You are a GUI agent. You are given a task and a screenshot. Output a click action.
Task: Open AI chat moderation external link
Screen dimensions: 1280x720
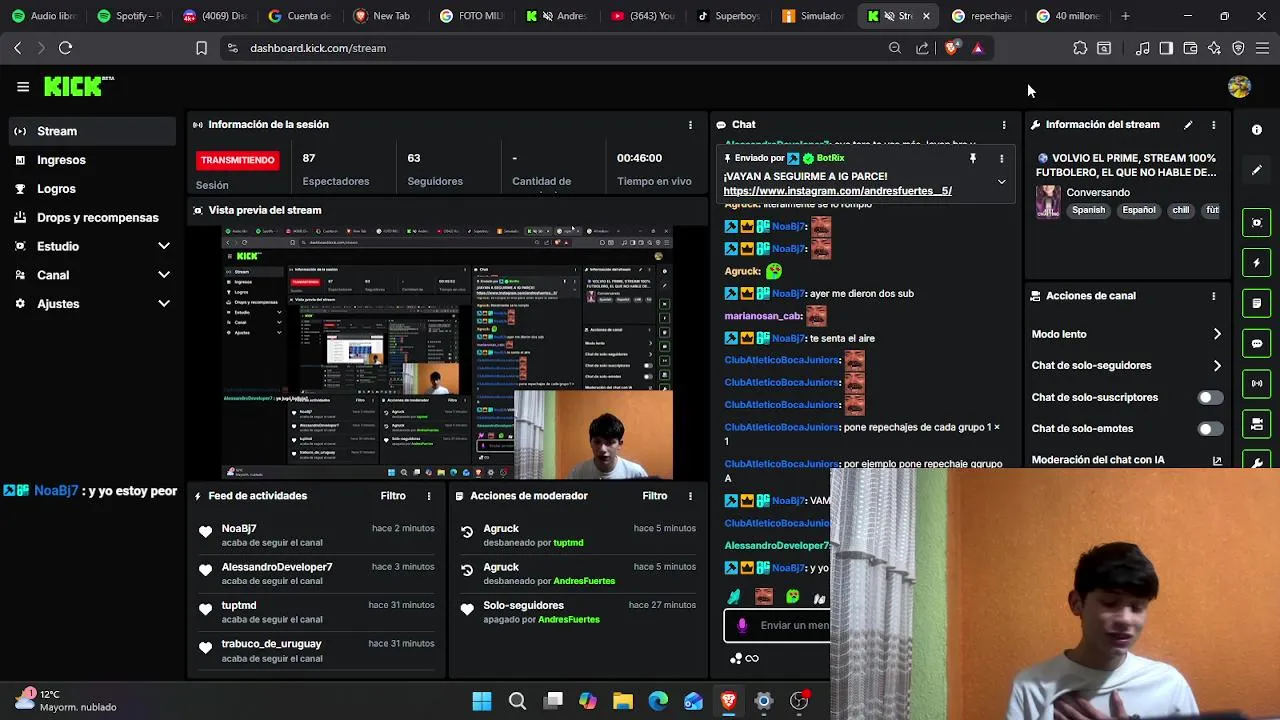coord(1217,461)
